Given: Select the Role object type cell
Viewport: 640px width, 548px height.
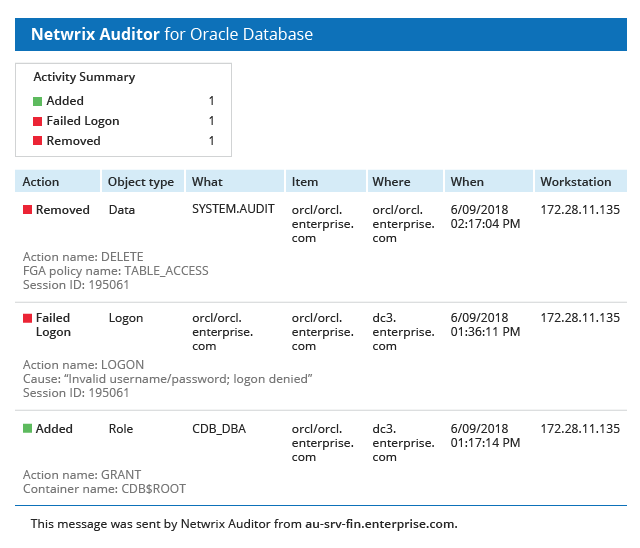Looking at the screenshot, I should (121, 429).
